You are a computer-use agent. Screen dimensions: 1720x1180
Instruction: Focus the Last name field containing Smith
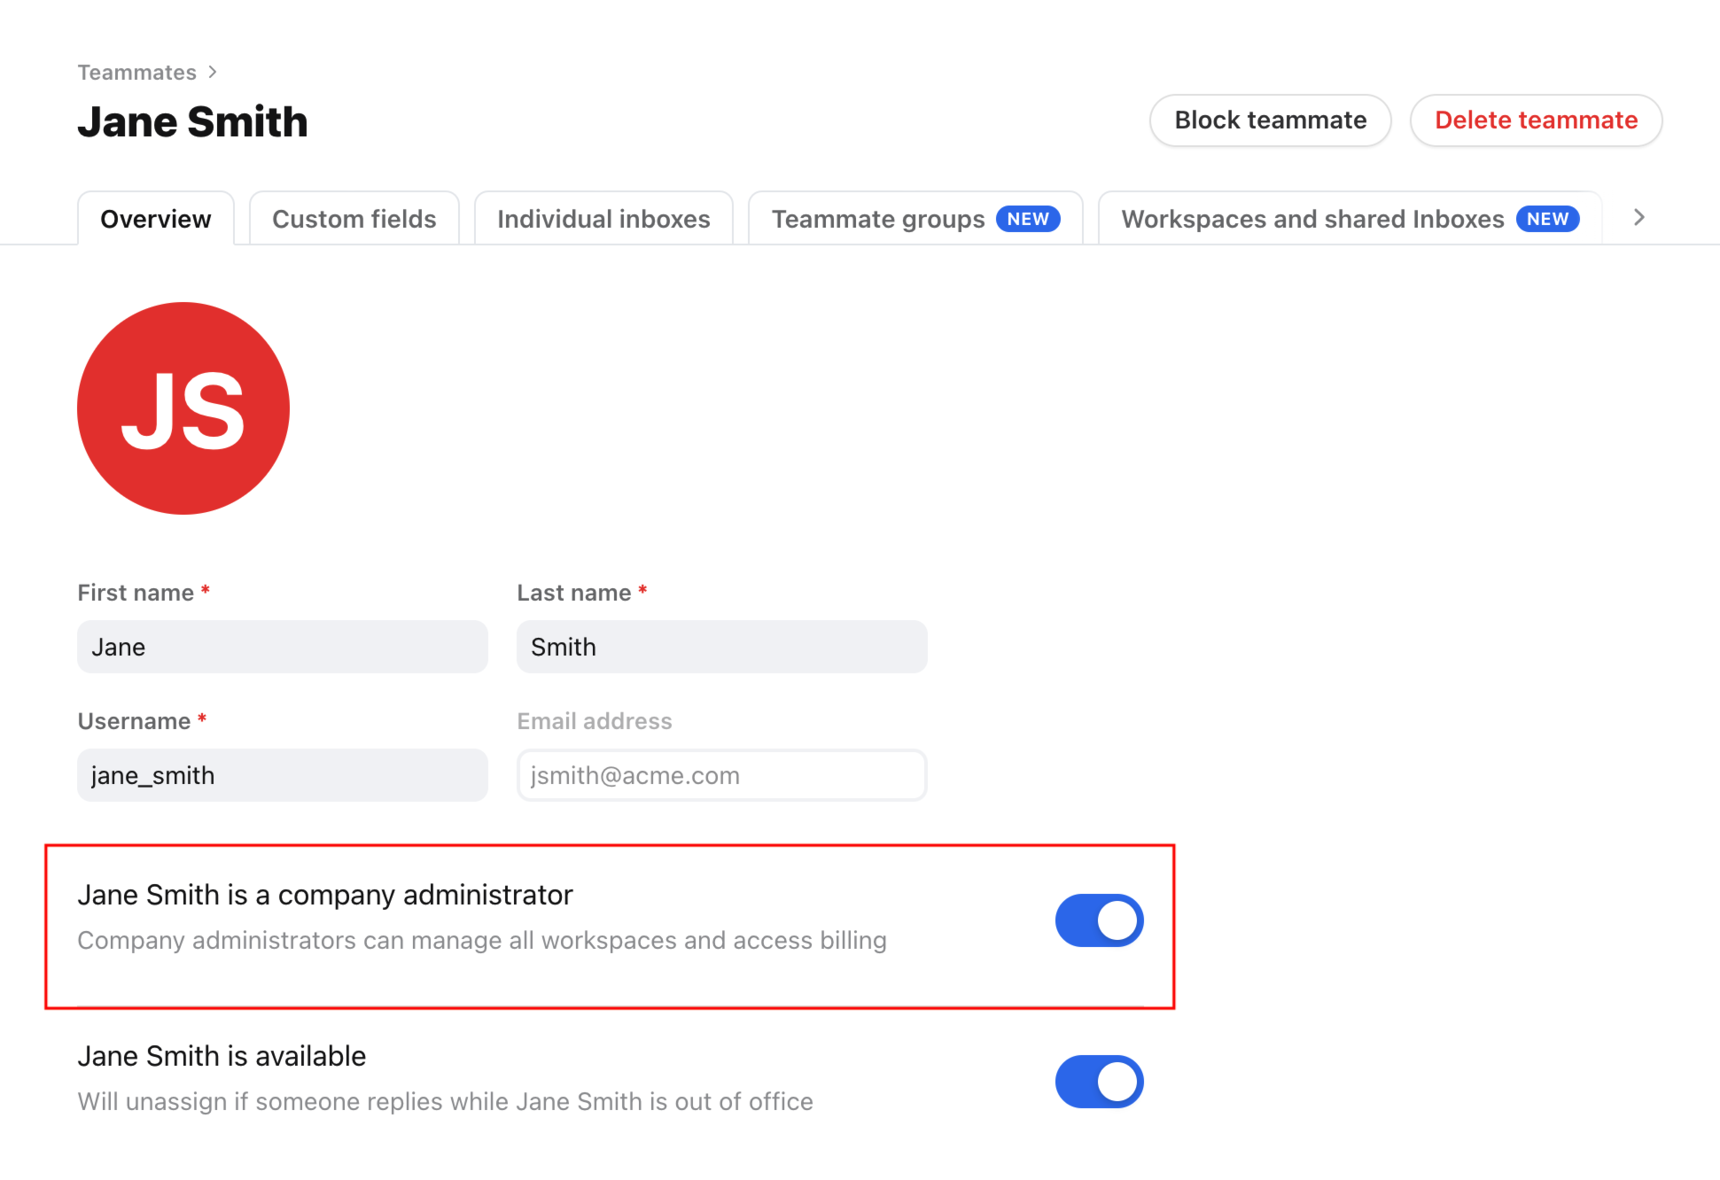tap(721, 647)
